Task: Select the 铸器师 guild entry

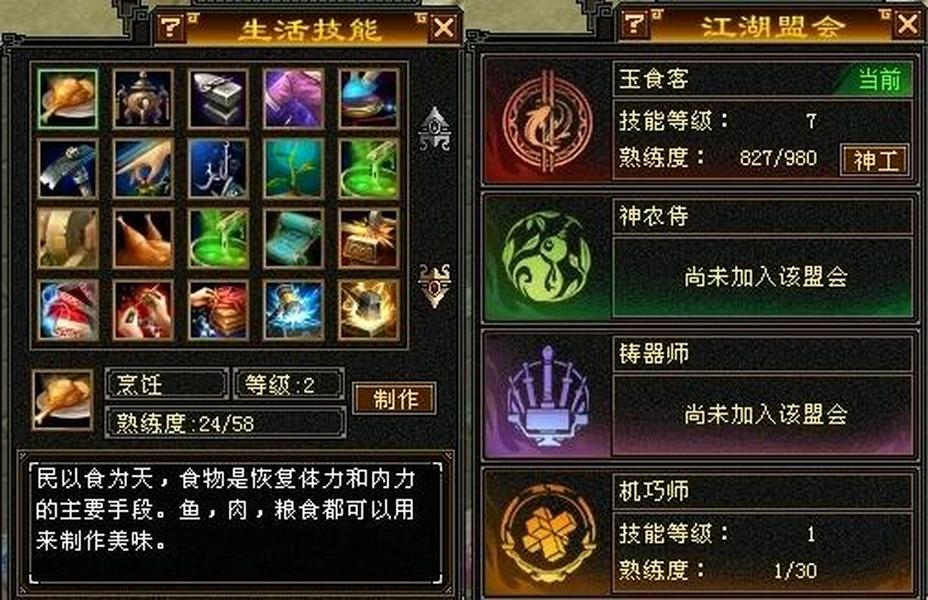Action: tap(699, 395)
